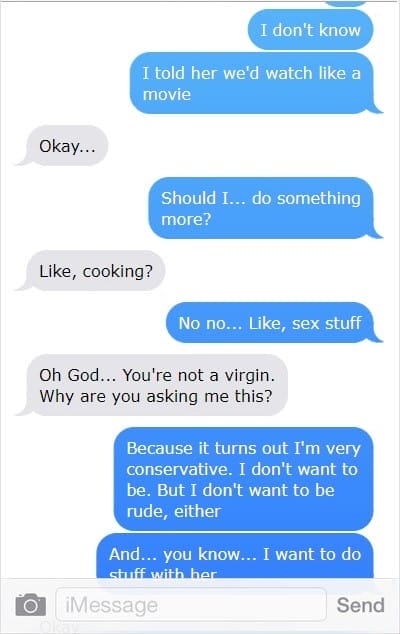Viewport: 400px width, 634px height.
Task: Click the faded "Okay" text at bottom
Action: (60, 627)
